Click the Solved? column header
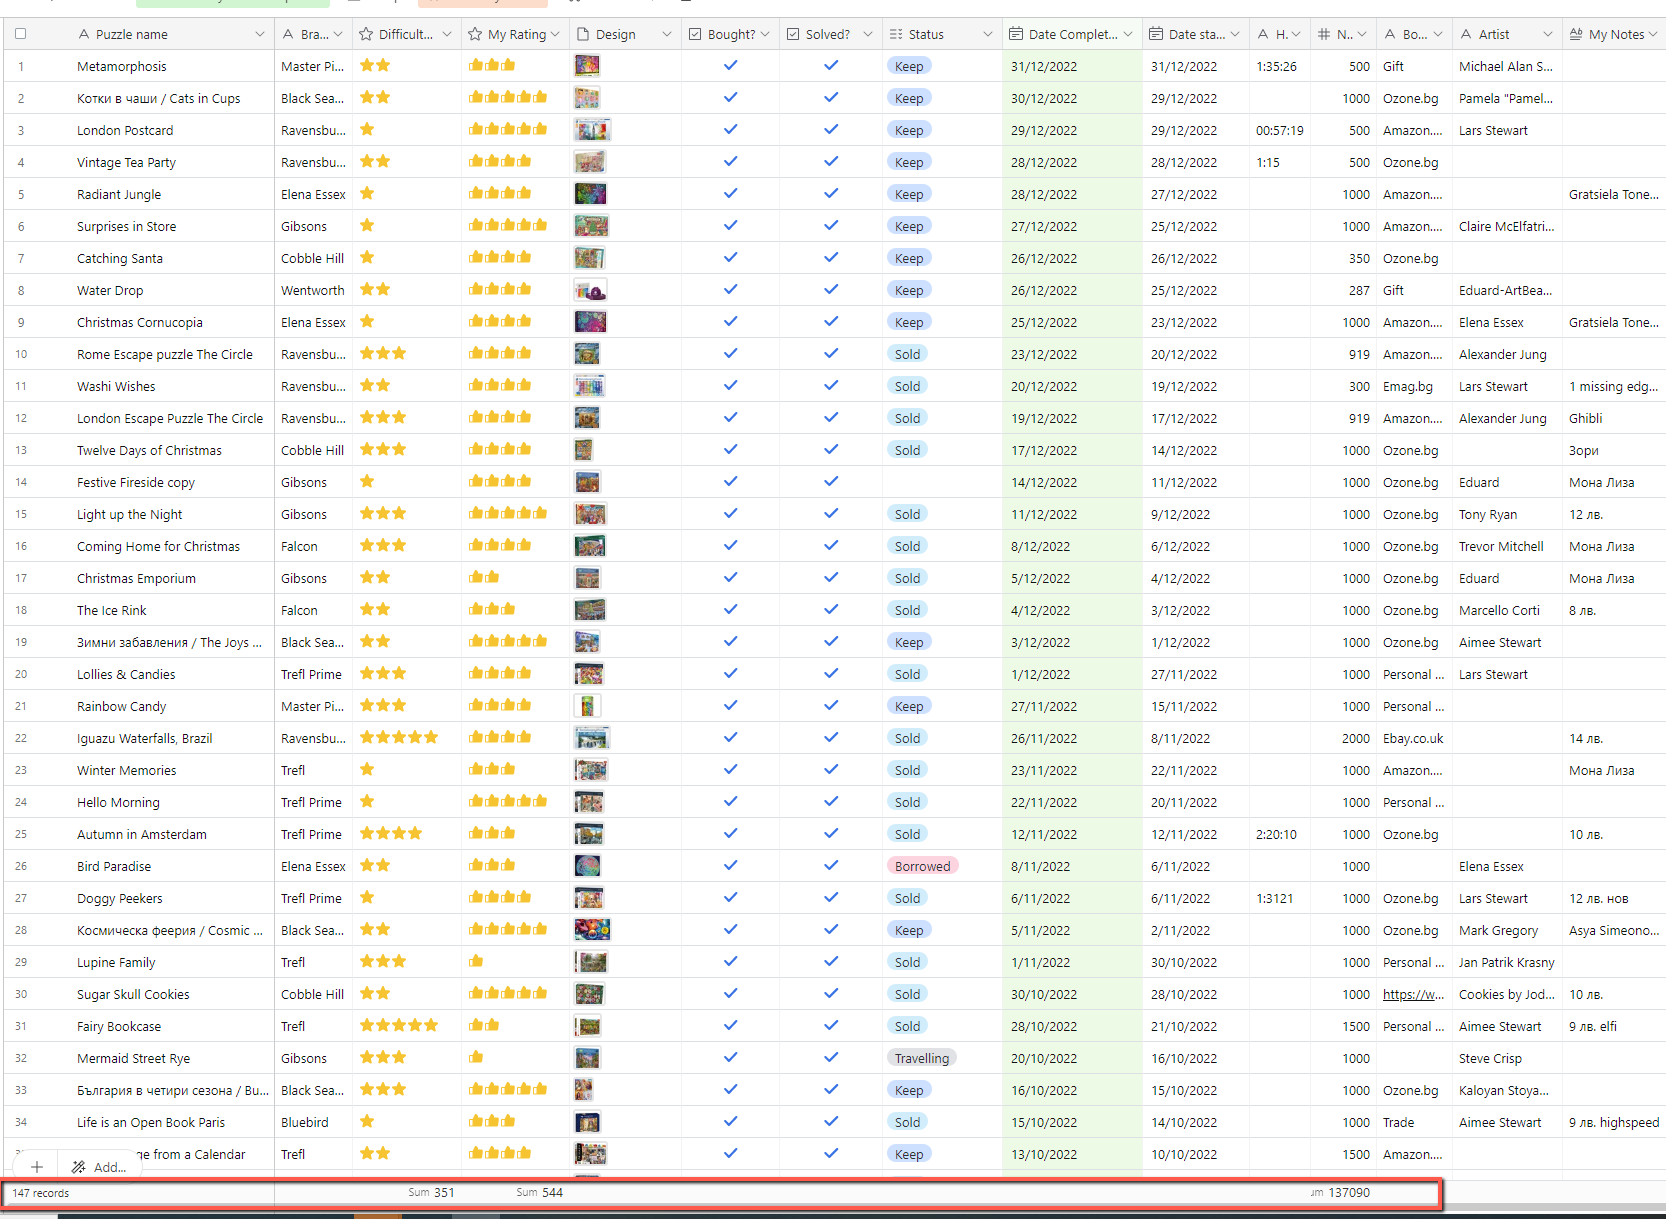The width and height of the screenshot is (1666, 1219). [827, 34]
